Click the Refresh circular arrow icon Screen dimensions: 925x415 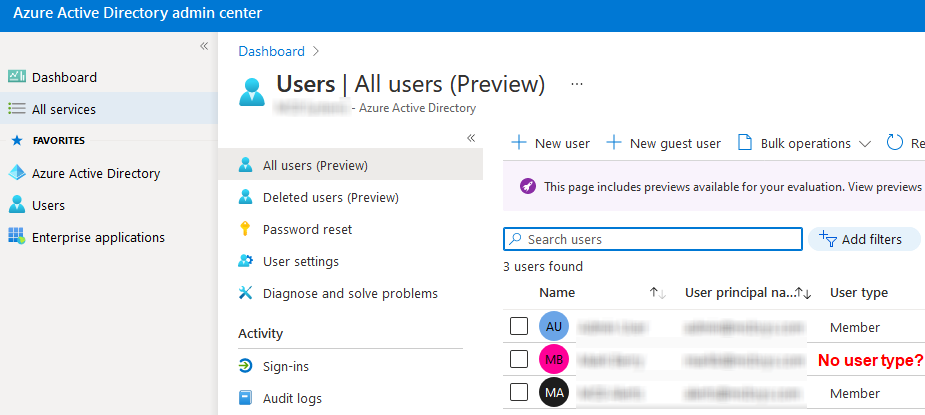point(895,143)
